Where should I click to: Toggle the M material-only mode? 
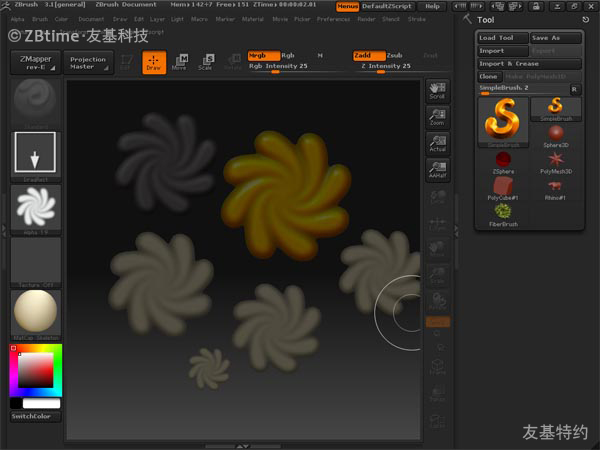click(x=320, y=56)
